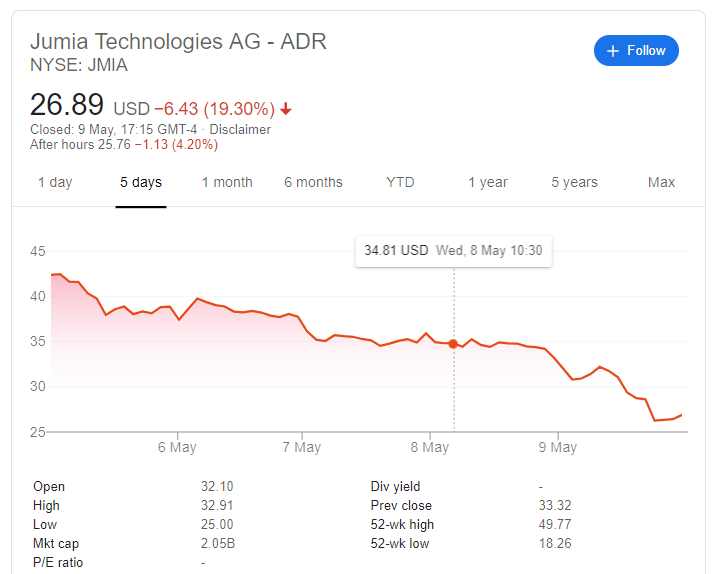
Task: Select the Max range tab
Action: (x=661, y=182)
